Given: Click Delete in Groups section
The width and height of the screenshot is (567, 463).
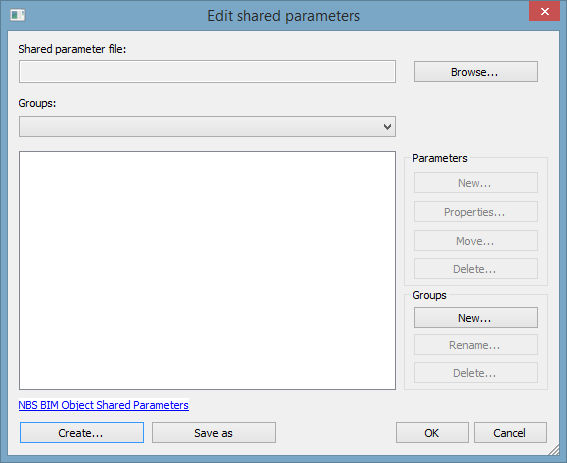Looking at the screenshot, I should coord(476,373).
